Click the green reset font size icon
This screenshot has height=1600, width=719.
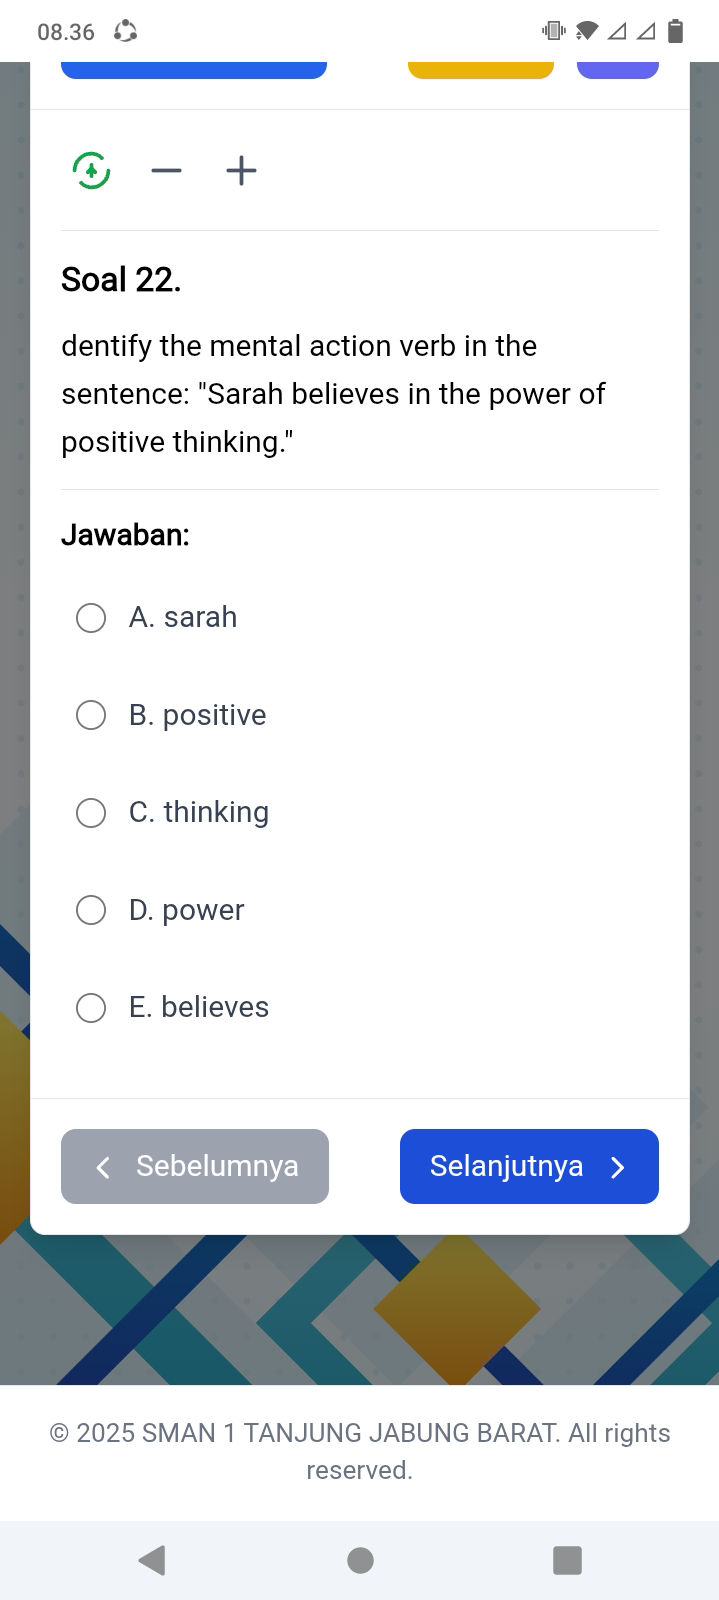pos(91,171)
